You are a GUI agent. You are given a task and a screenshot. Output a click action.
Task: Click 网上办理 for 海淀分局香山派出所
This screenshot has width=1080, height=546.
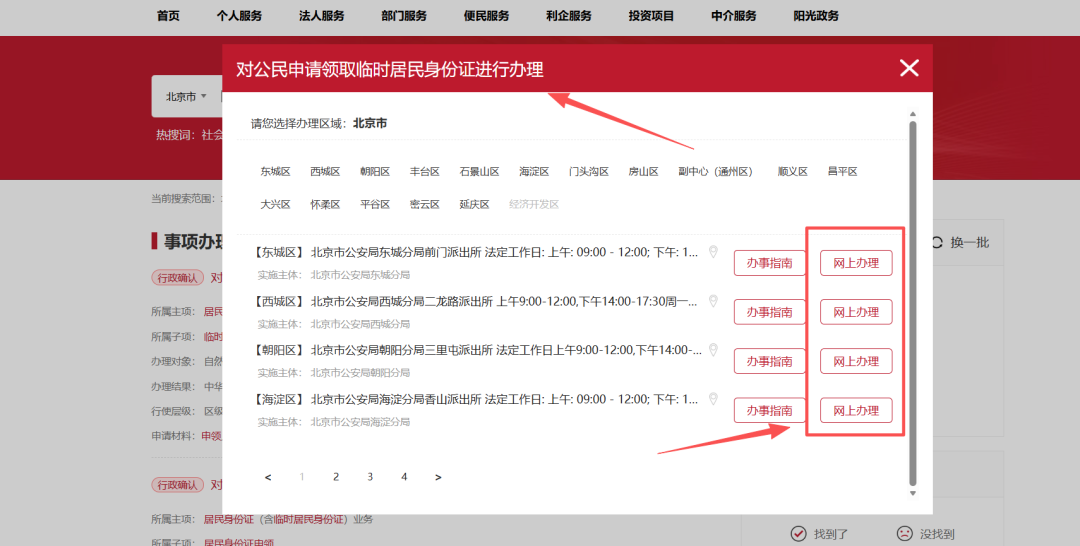tap(856, 410)
